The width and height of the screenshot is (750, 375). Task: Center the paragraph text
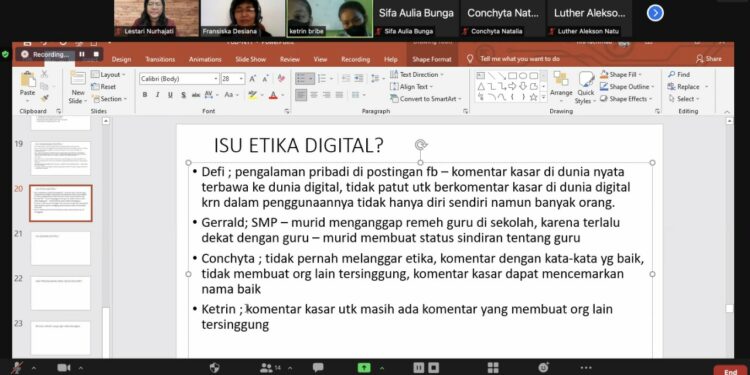[314, 95]
